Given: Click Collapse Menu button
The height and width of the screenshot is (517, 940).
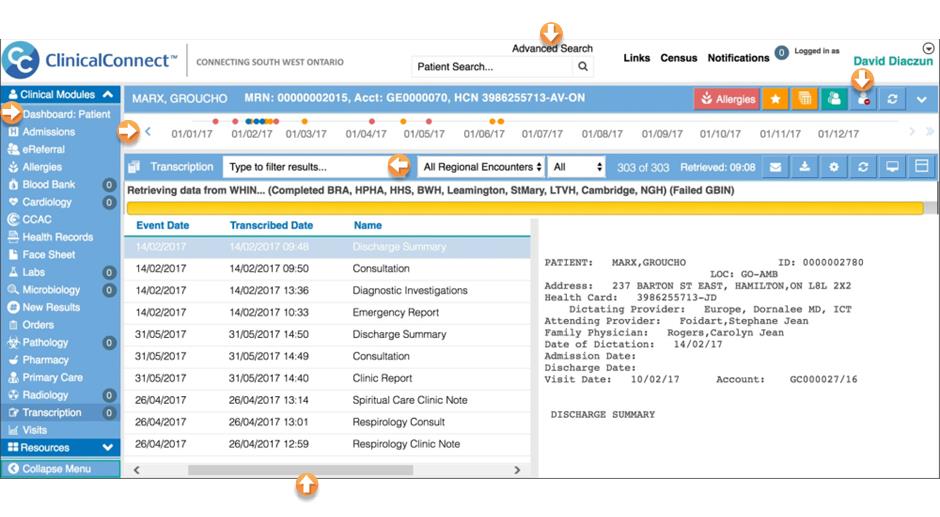Looking at the screenshot, I should pyautogui.click(x=60, y=468).
